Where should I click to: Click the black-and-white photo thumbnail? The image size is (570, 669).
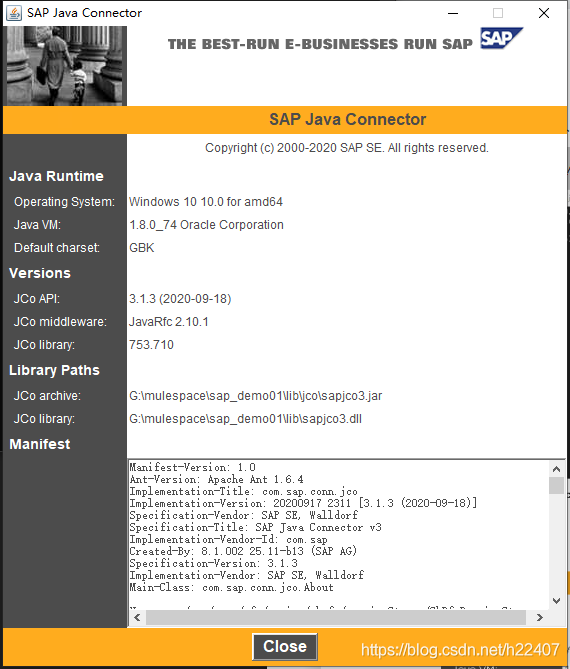64,66
